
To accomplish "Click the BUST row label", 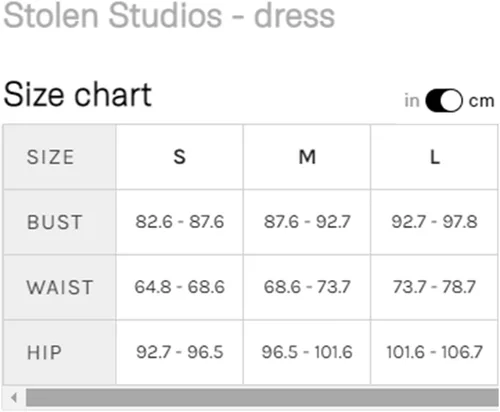I will point(59,222).
